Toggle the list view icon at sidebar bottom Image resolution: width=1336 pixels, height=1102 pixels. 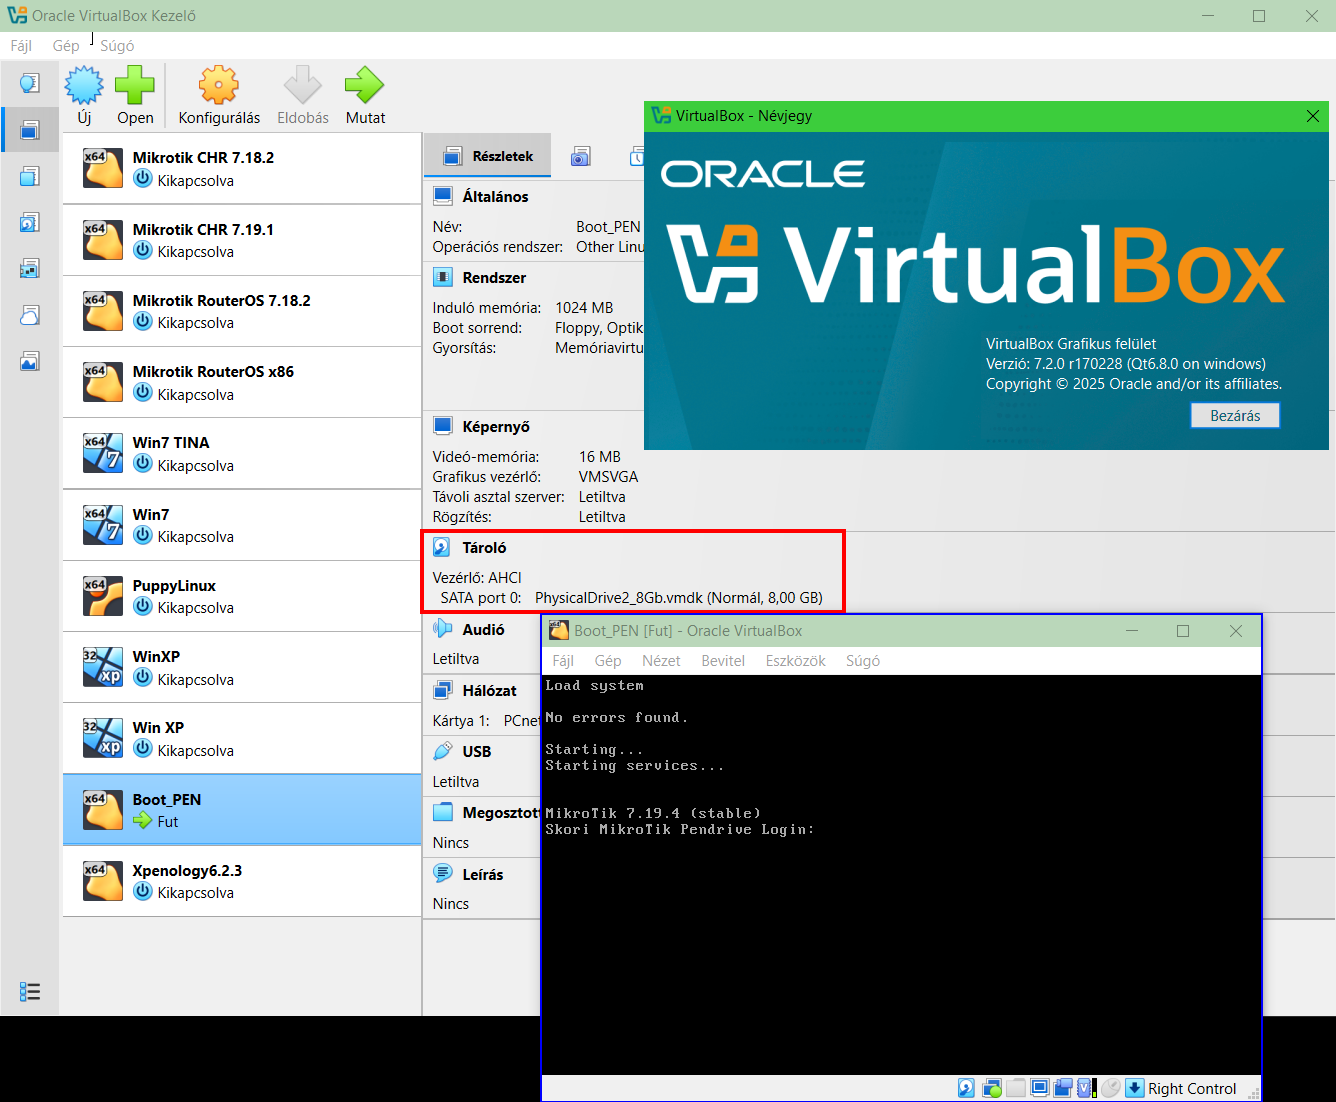coord(30,991)
